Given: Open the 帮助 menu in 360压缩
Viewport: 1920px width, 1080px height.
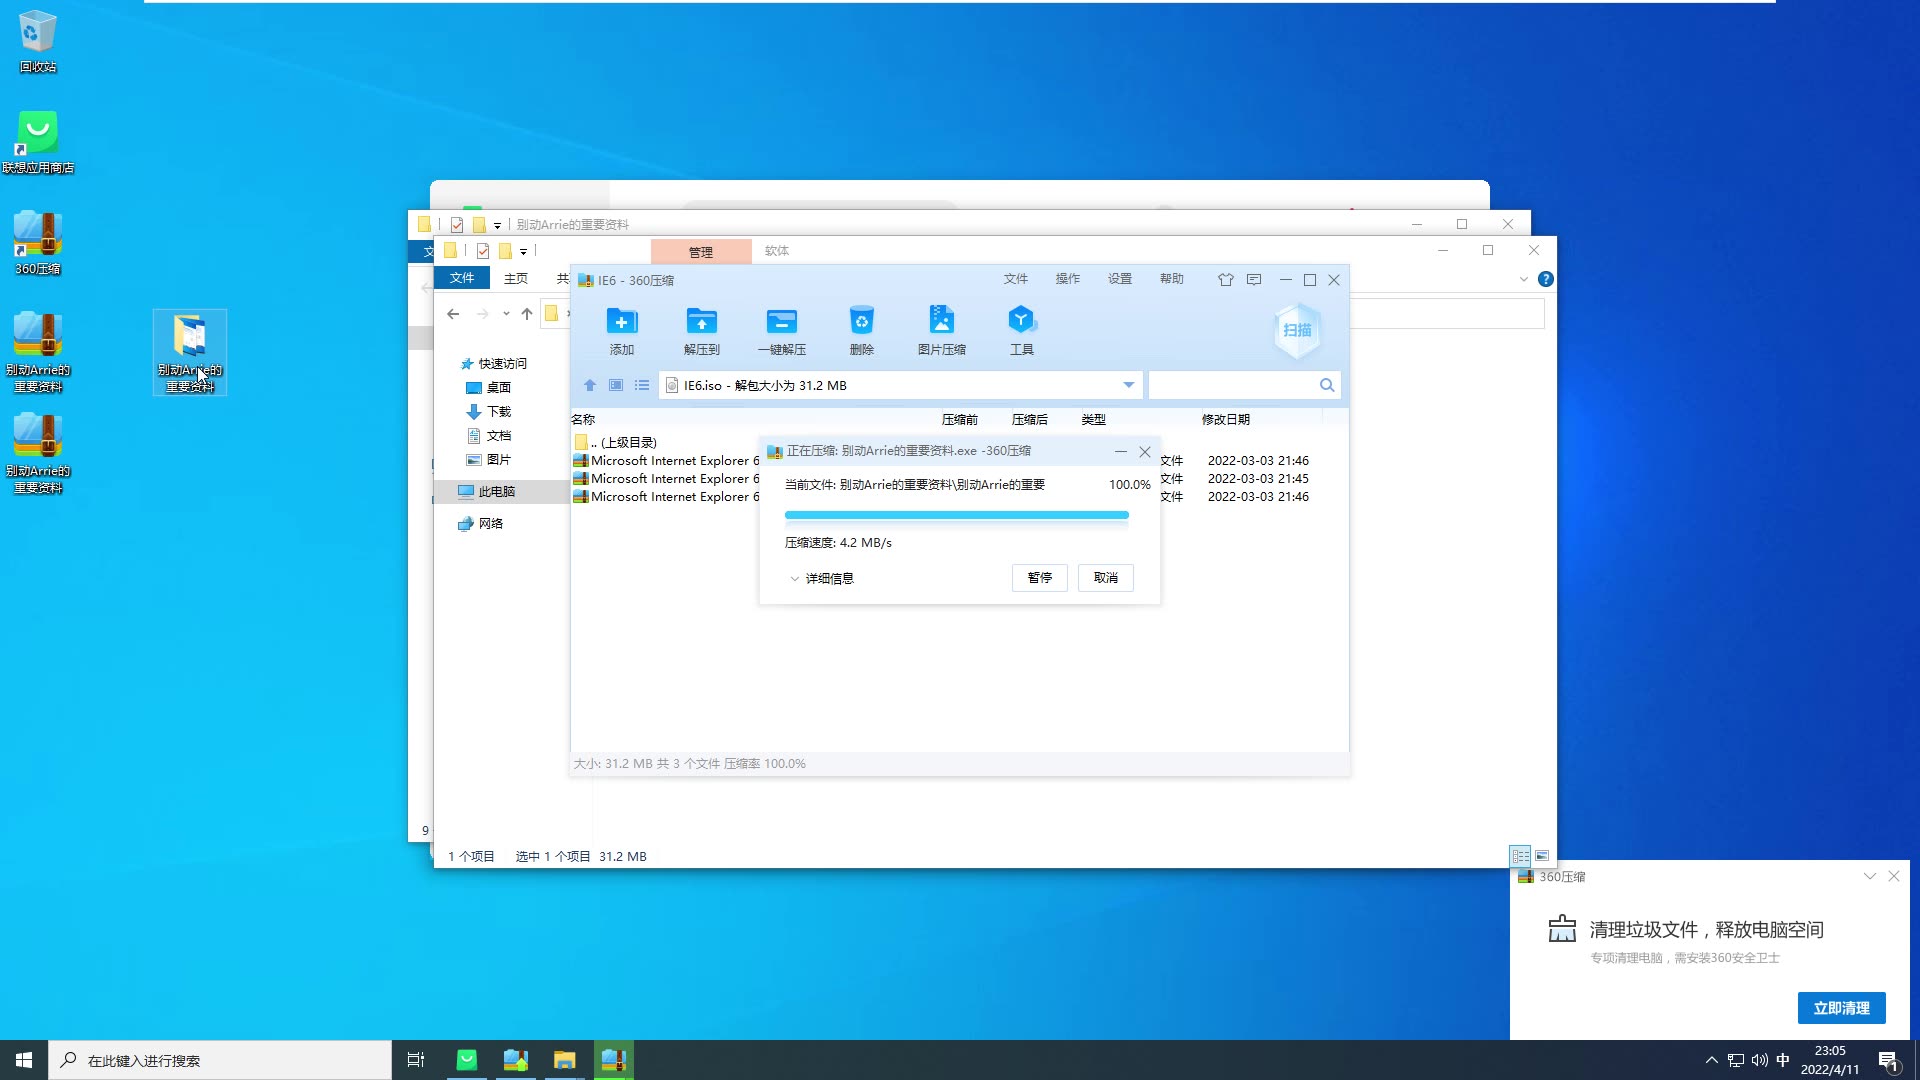Looking at the screenshot, I should 1172,279.
